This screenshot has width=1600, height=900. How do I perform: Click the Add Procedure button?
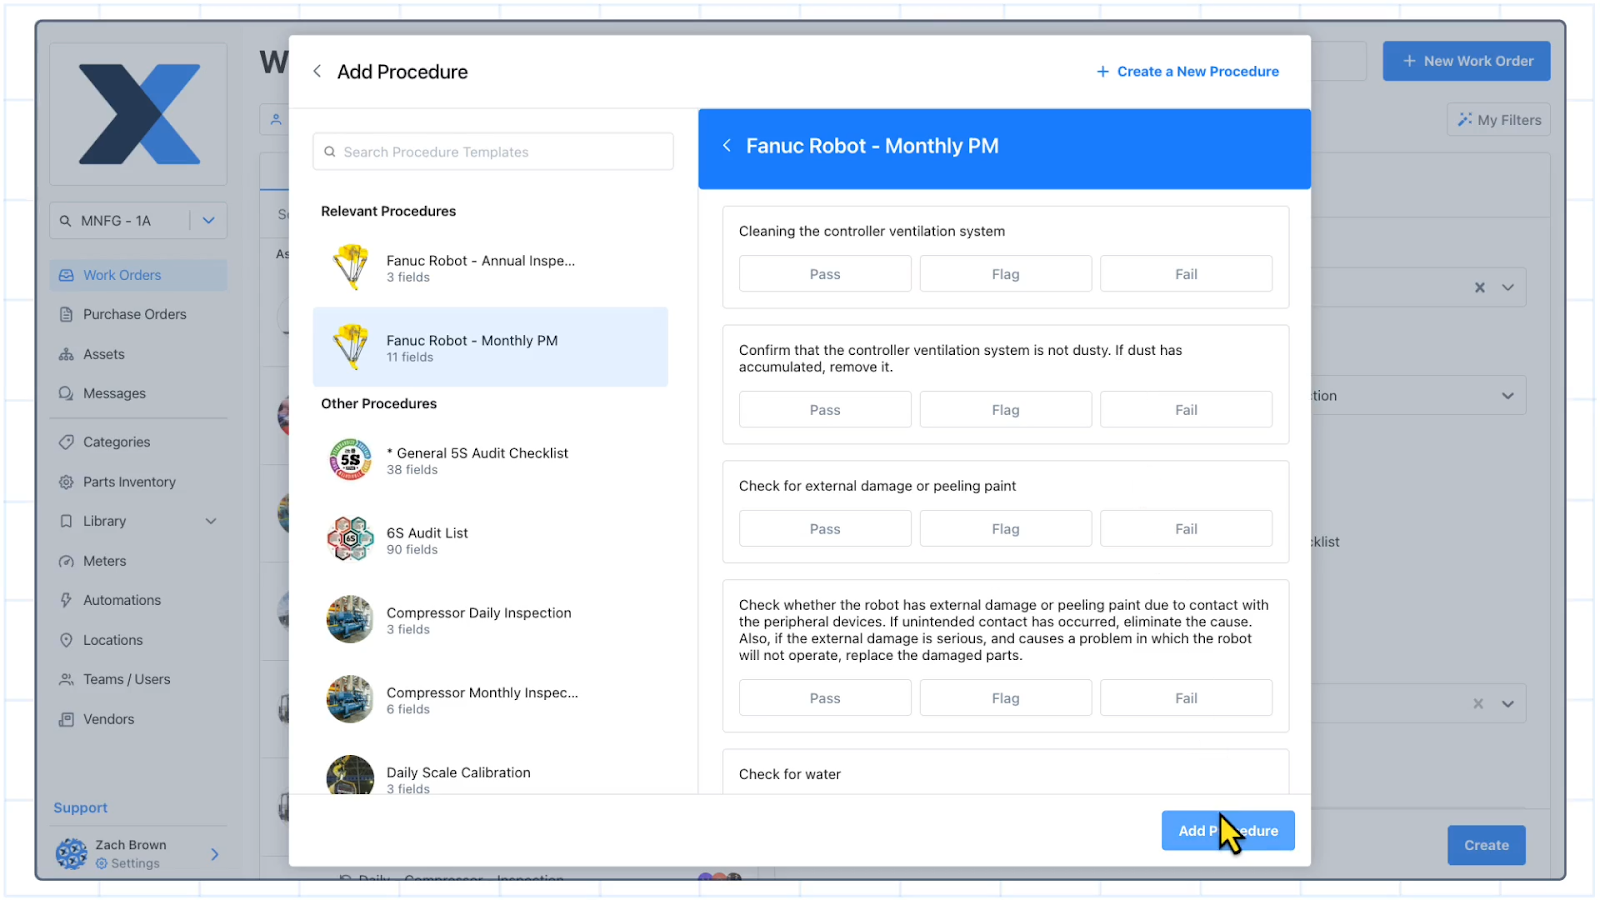pyautogui.click(x=1228, y=831)
